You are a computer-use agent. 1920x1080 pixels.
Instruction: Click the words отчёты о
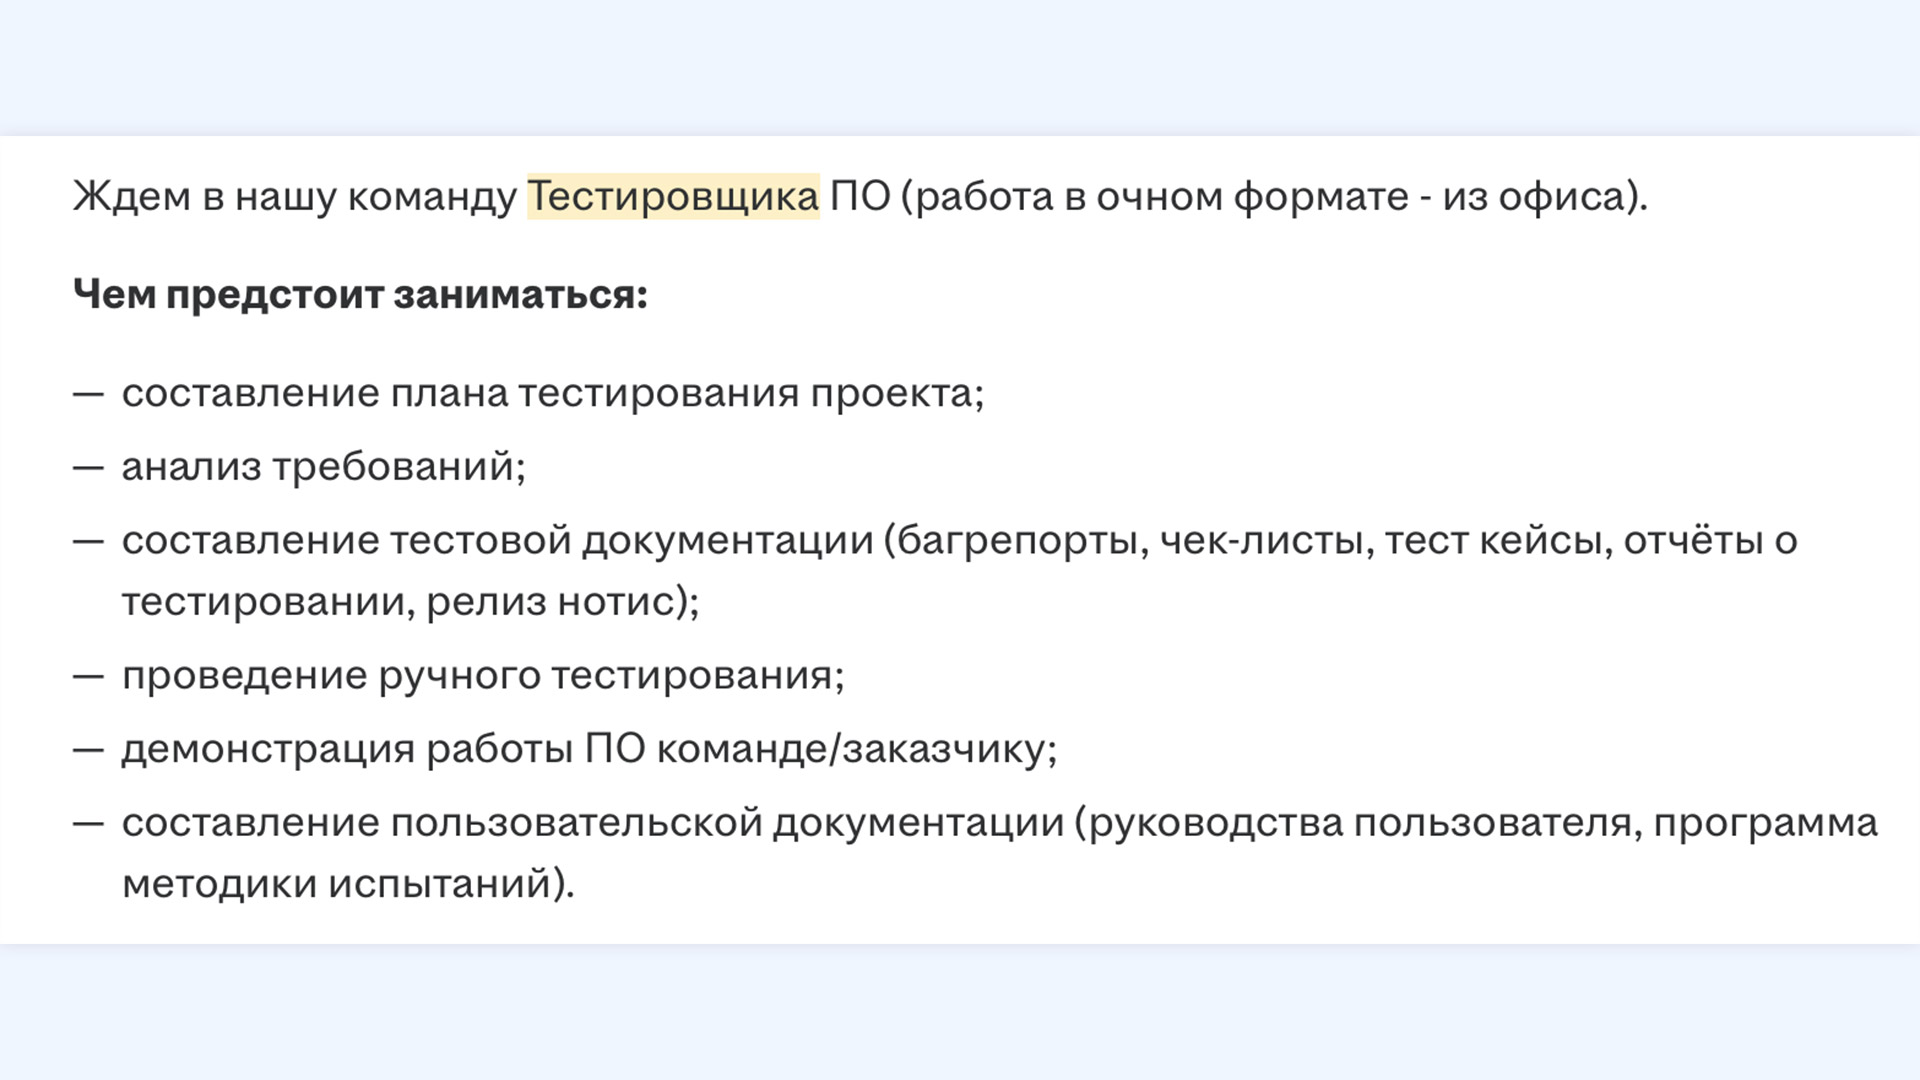[1711, 541]
